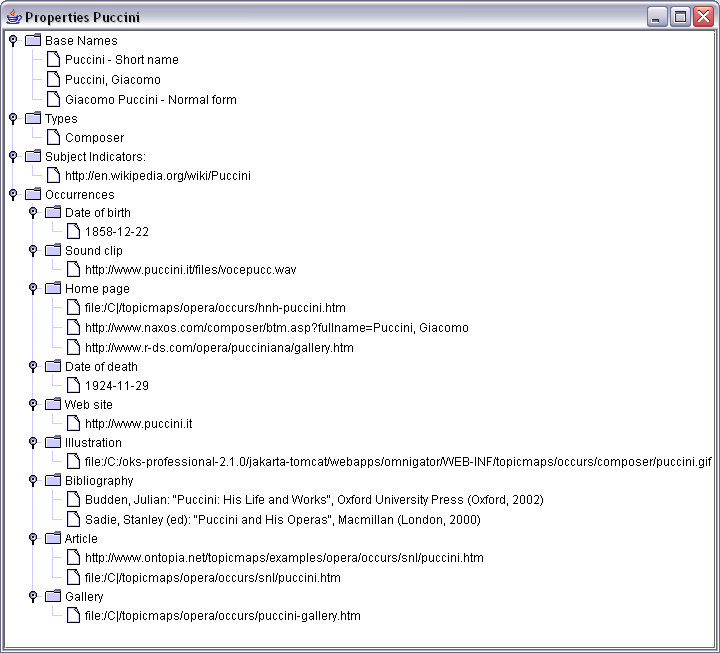Image resolution: width=720 pixels, height=653 pixels.
Task: Click the Java icon in the title bar
Action: point(13,17)
